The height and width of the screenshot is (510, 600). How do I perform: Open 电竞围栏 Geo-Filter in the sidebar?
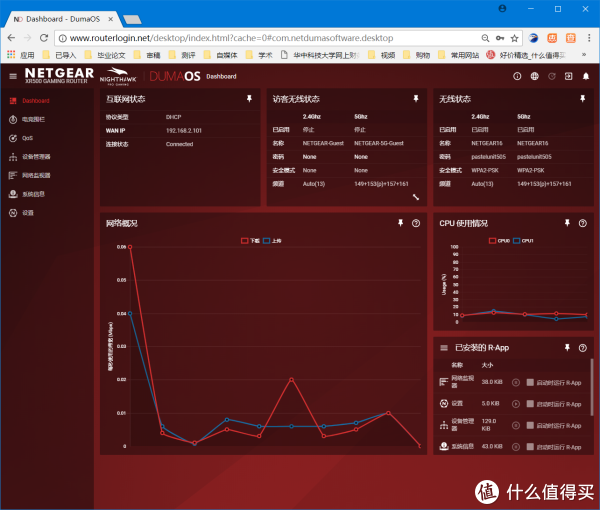27,119
